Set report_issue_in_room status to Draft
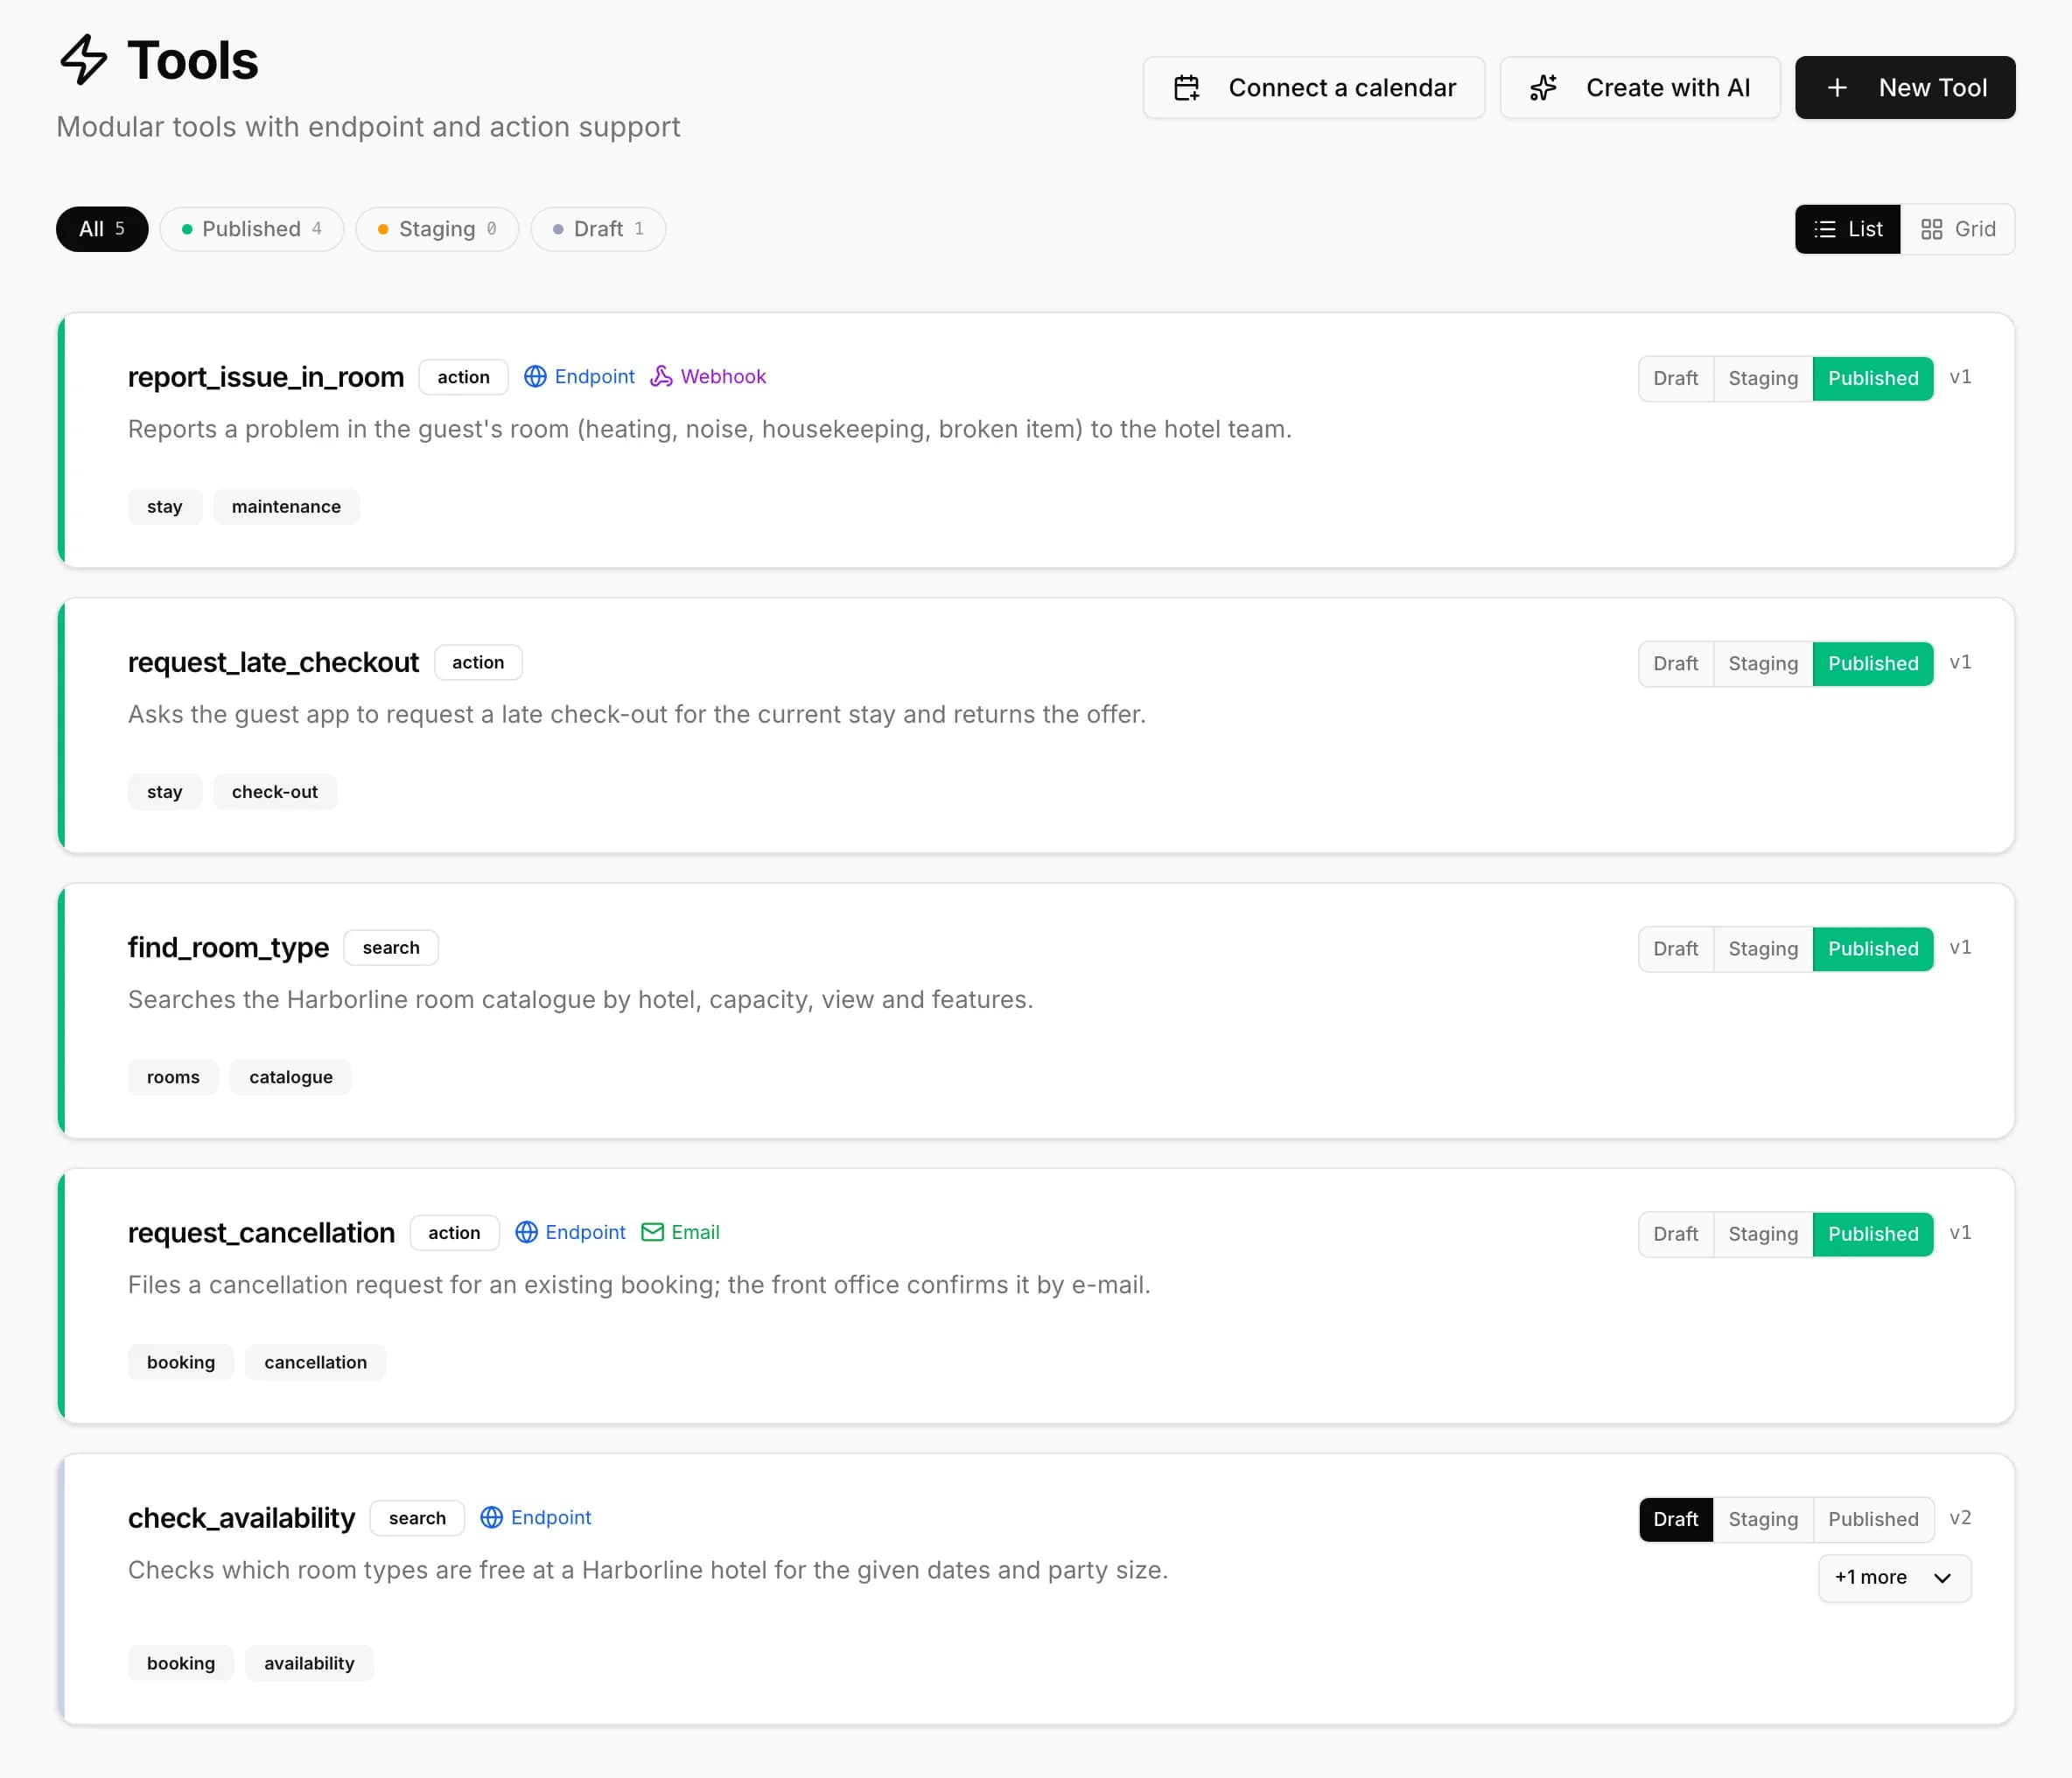 [1676, 378]
